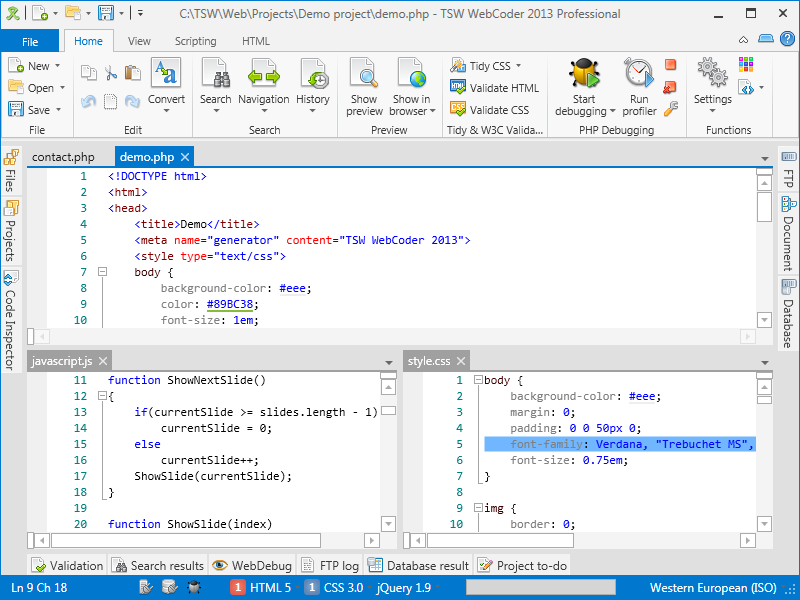Close the demo.php tab
The image size is (800, 600).
coord(184,157)
